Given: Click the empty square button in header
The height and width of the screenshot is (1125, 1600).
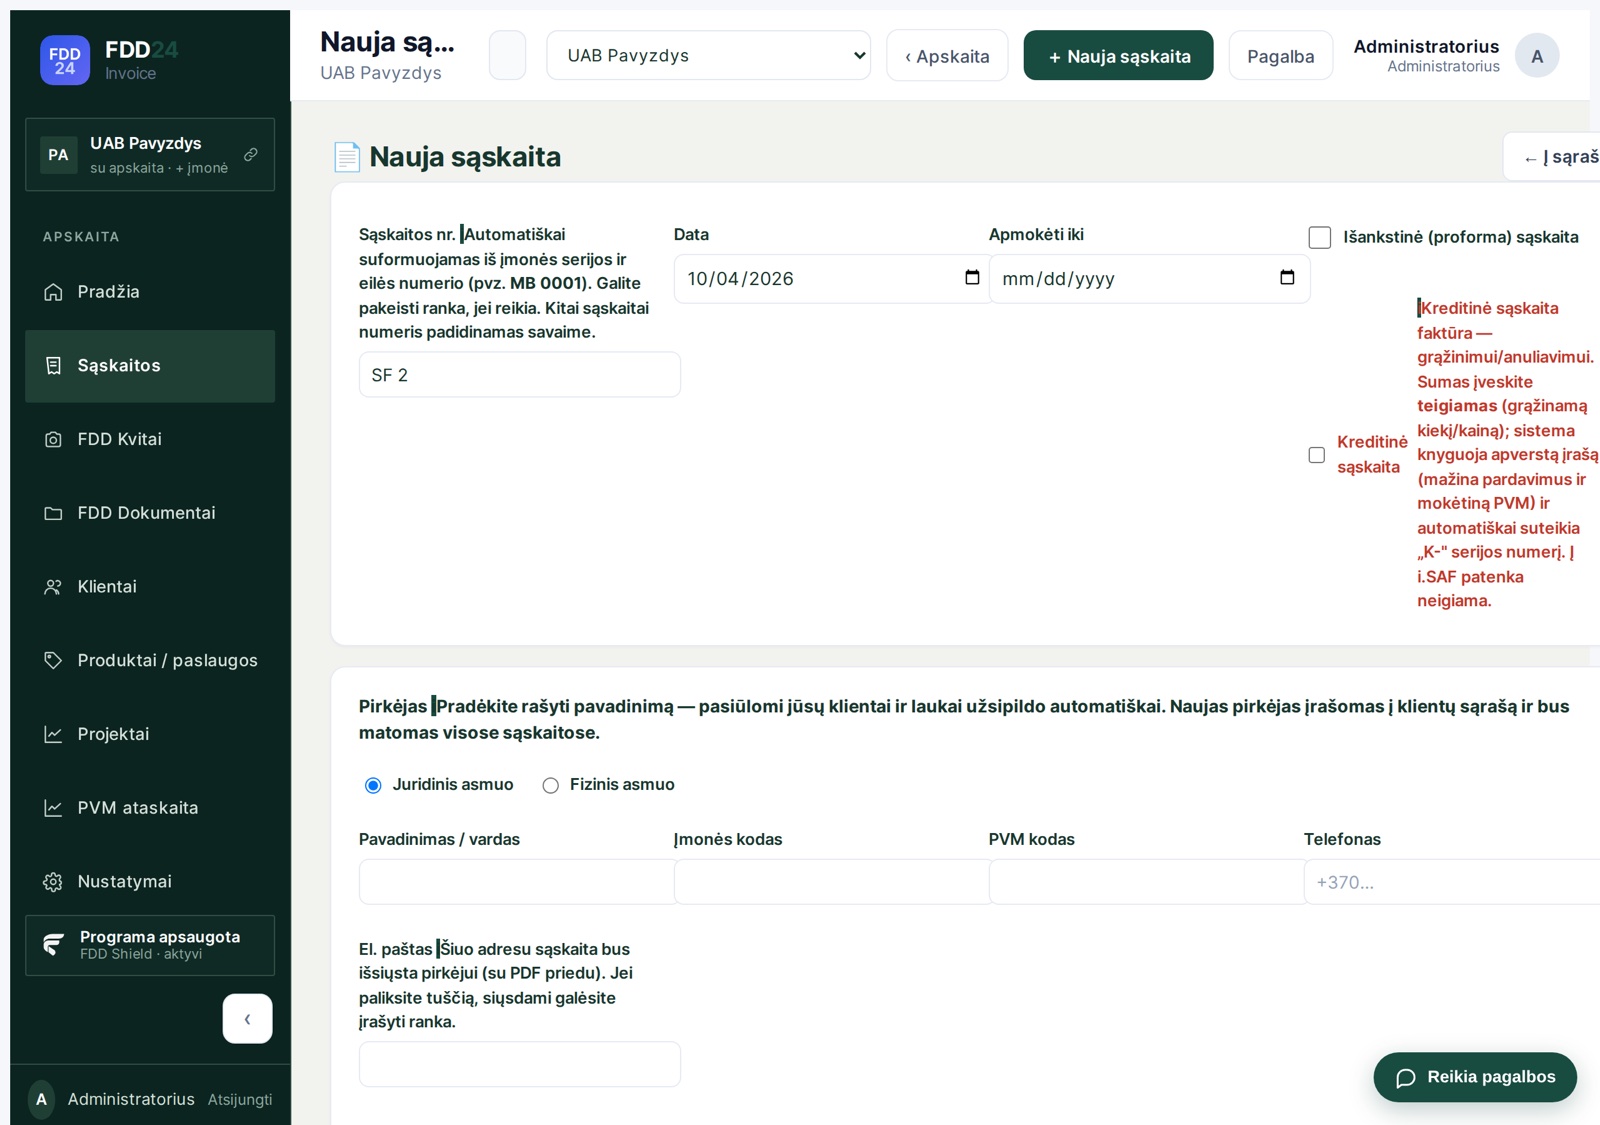Looking at the screenshot, I should 507,56.
